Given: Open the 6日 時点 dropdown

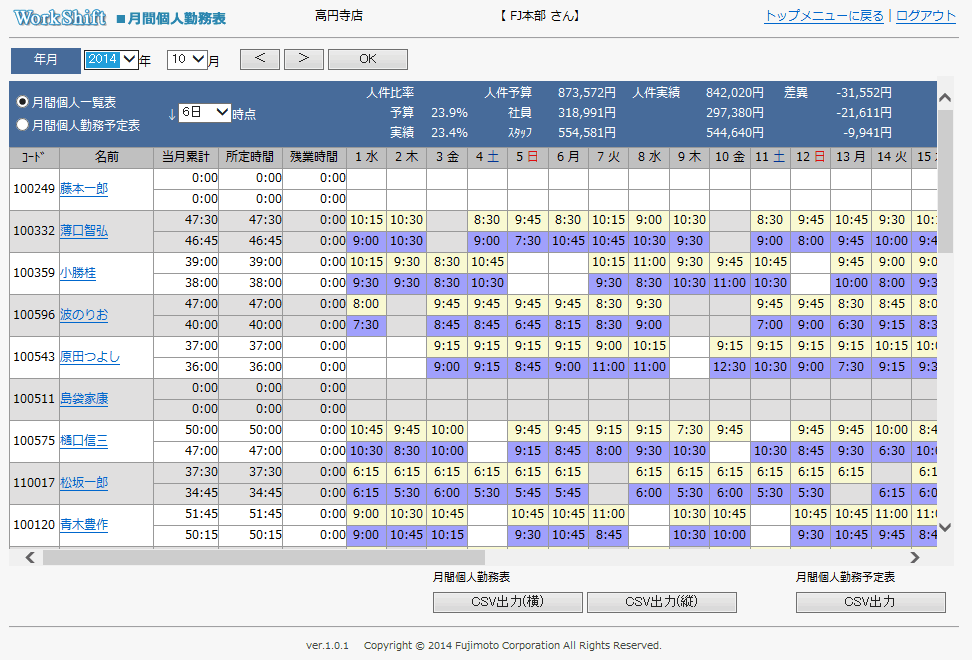Looking at the screenshot, I should 205,112.
